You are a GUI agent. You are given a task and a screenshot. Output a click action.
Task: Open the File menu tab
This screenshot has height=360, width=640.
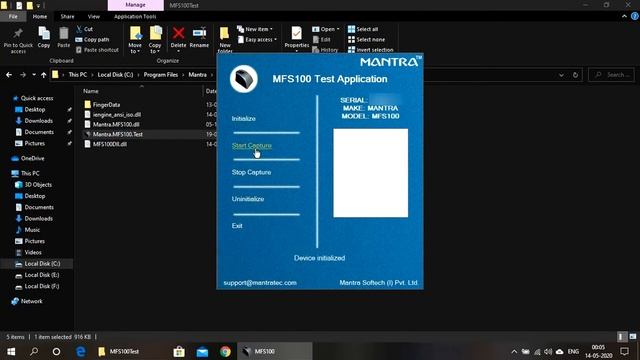(13, 16)
